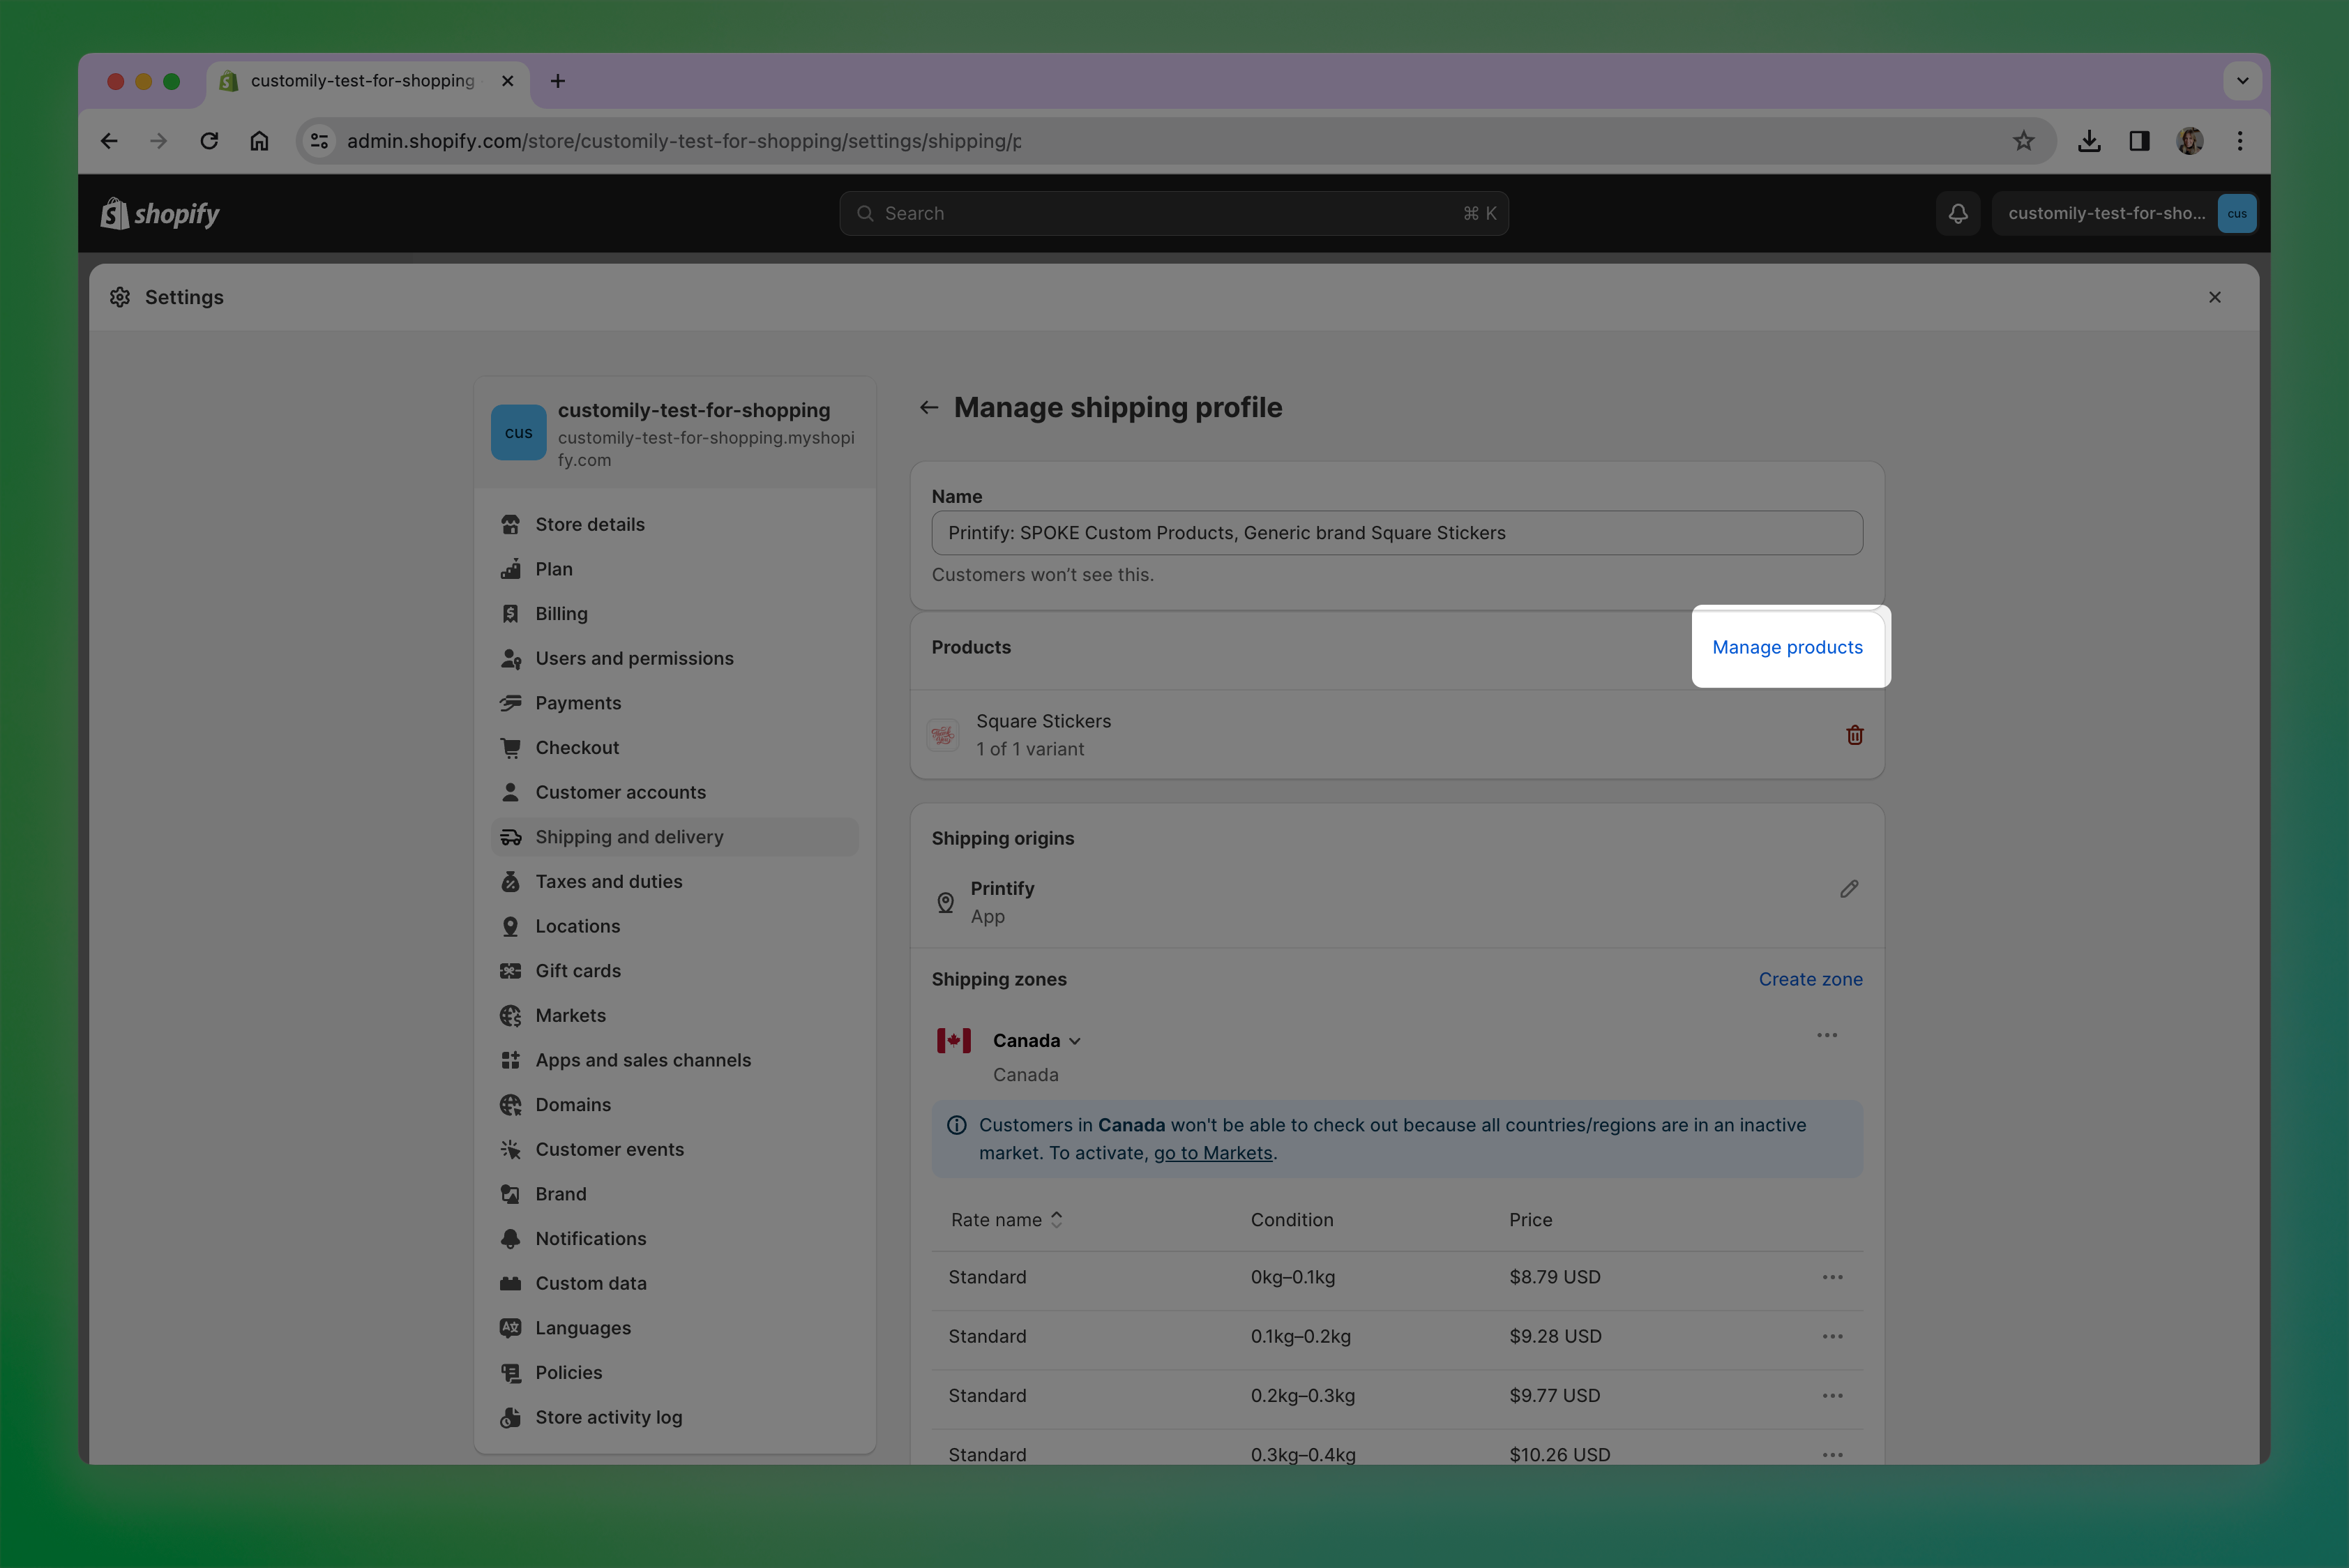Image resolution: width=2349 pixels, height=1568 pixels.
Task: Close the Settings panel
Action: [x=2215, y=297]
